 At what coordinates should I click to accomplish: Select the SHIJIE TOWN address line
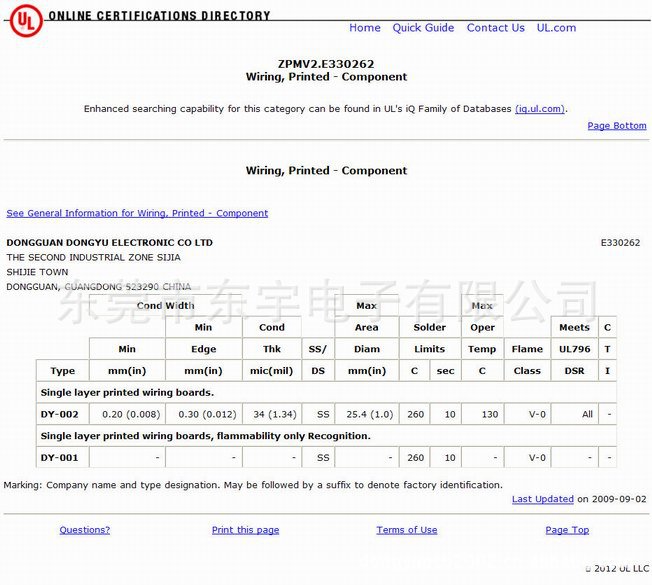tap(37, 272)
